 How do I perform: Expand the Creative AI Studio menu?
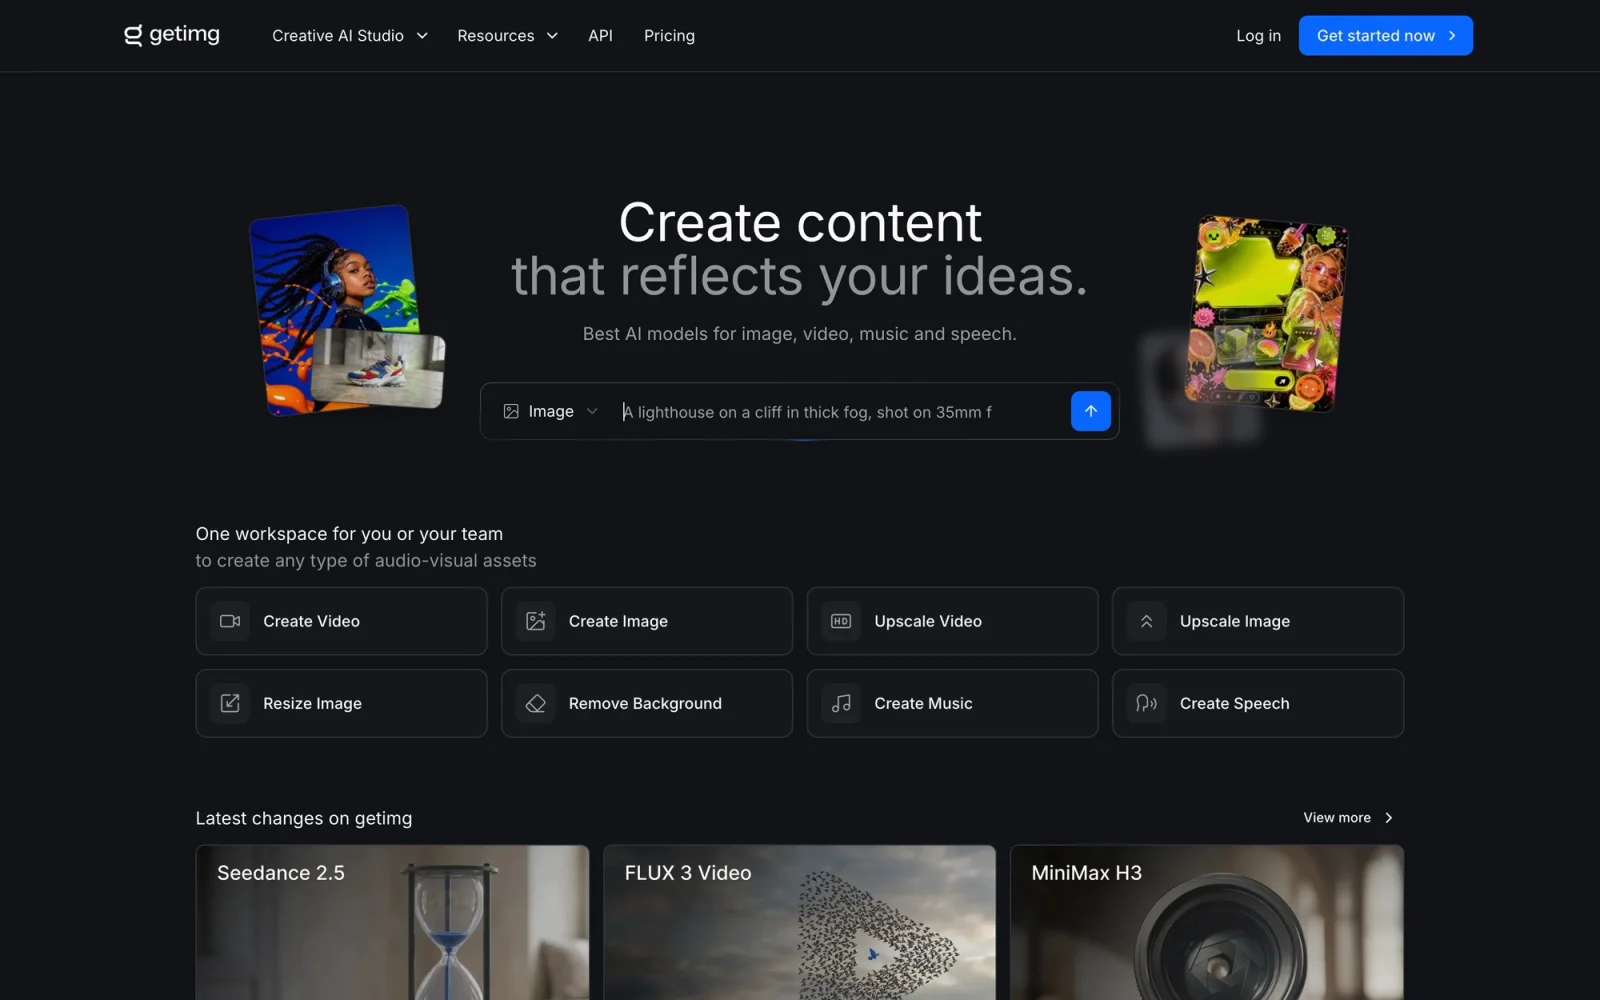349,36
